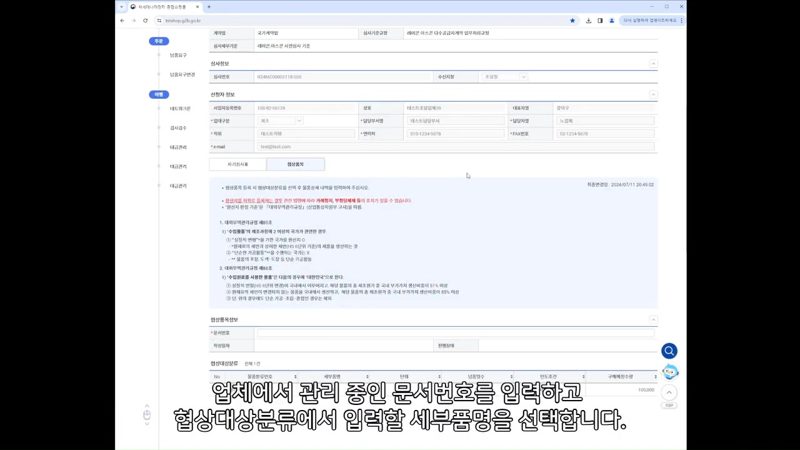Image resolution: width=800 pixels, height=450 pixels.
Task: Click the FAX번호 input field
Action: [x=605, y=134]
